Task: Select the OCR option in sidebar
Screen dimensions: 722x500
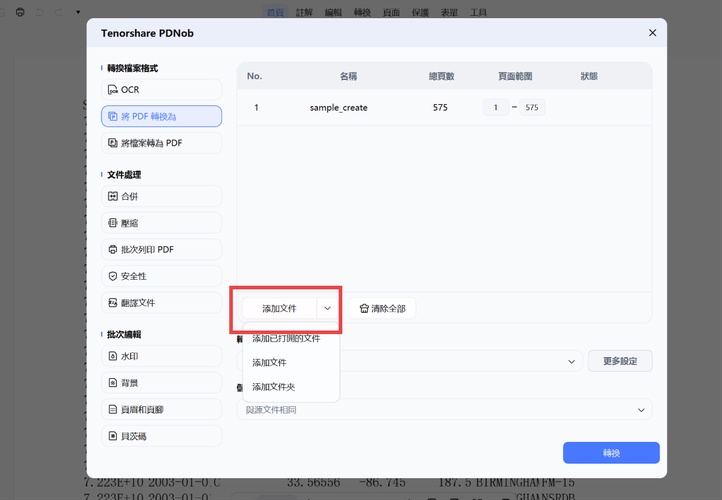Action: pos(161,89)
